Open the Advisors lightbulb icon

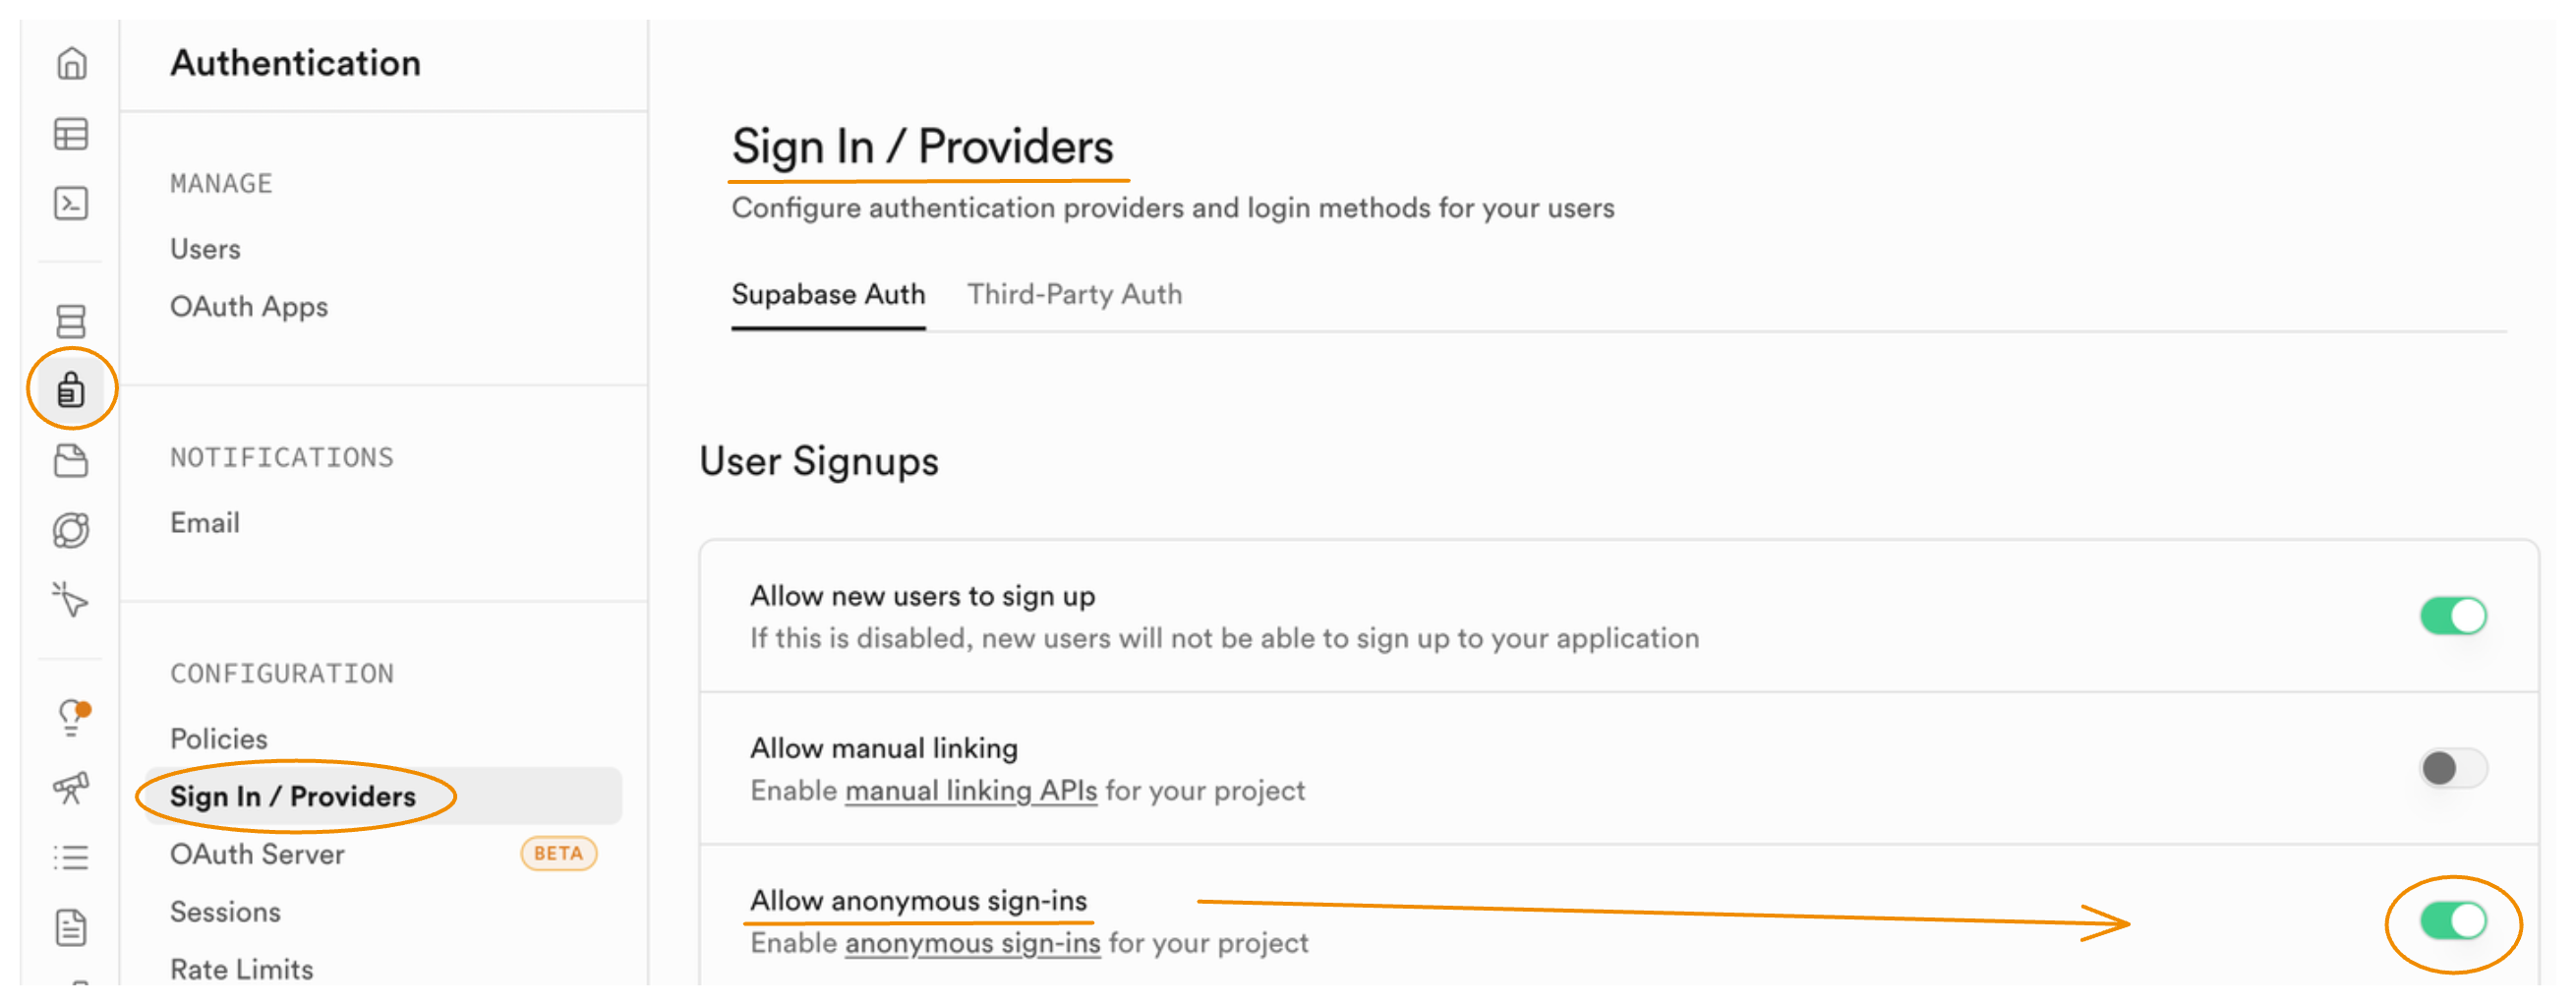coord(71,717)
